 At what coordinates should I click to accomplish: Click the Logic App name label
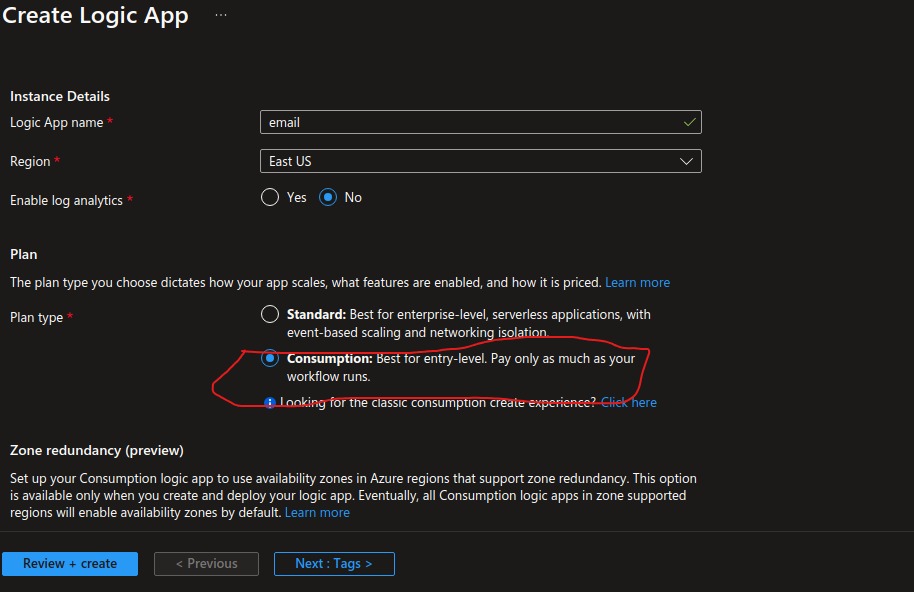coord(57,122)
